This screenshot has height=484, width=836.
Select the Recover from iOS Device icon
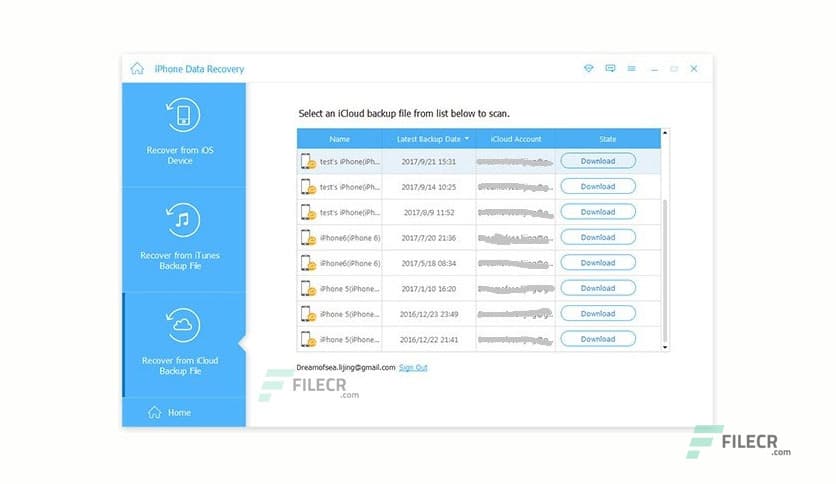coord(183,115)
